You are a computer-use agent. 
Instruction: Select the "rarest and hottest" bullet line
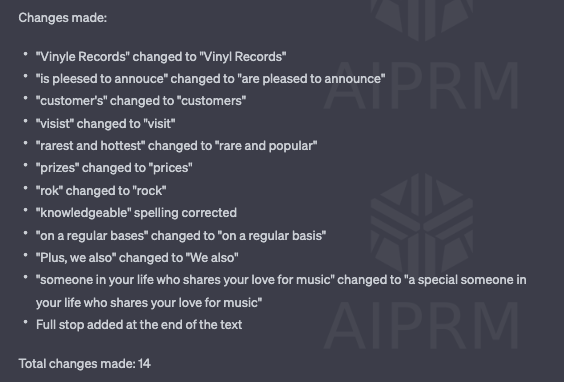pyautogui.click(x=176, y=146)
